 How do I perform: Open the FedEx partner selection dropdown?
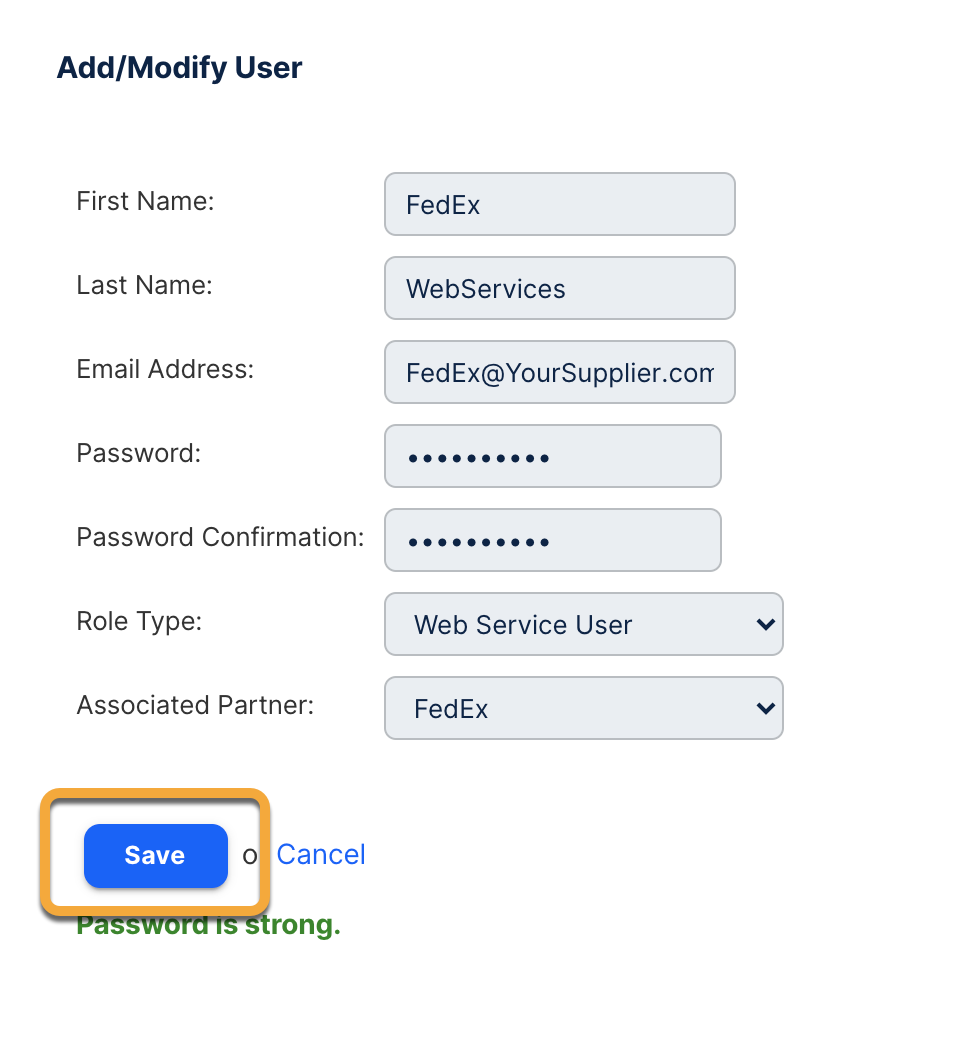[x=570, y=709]
